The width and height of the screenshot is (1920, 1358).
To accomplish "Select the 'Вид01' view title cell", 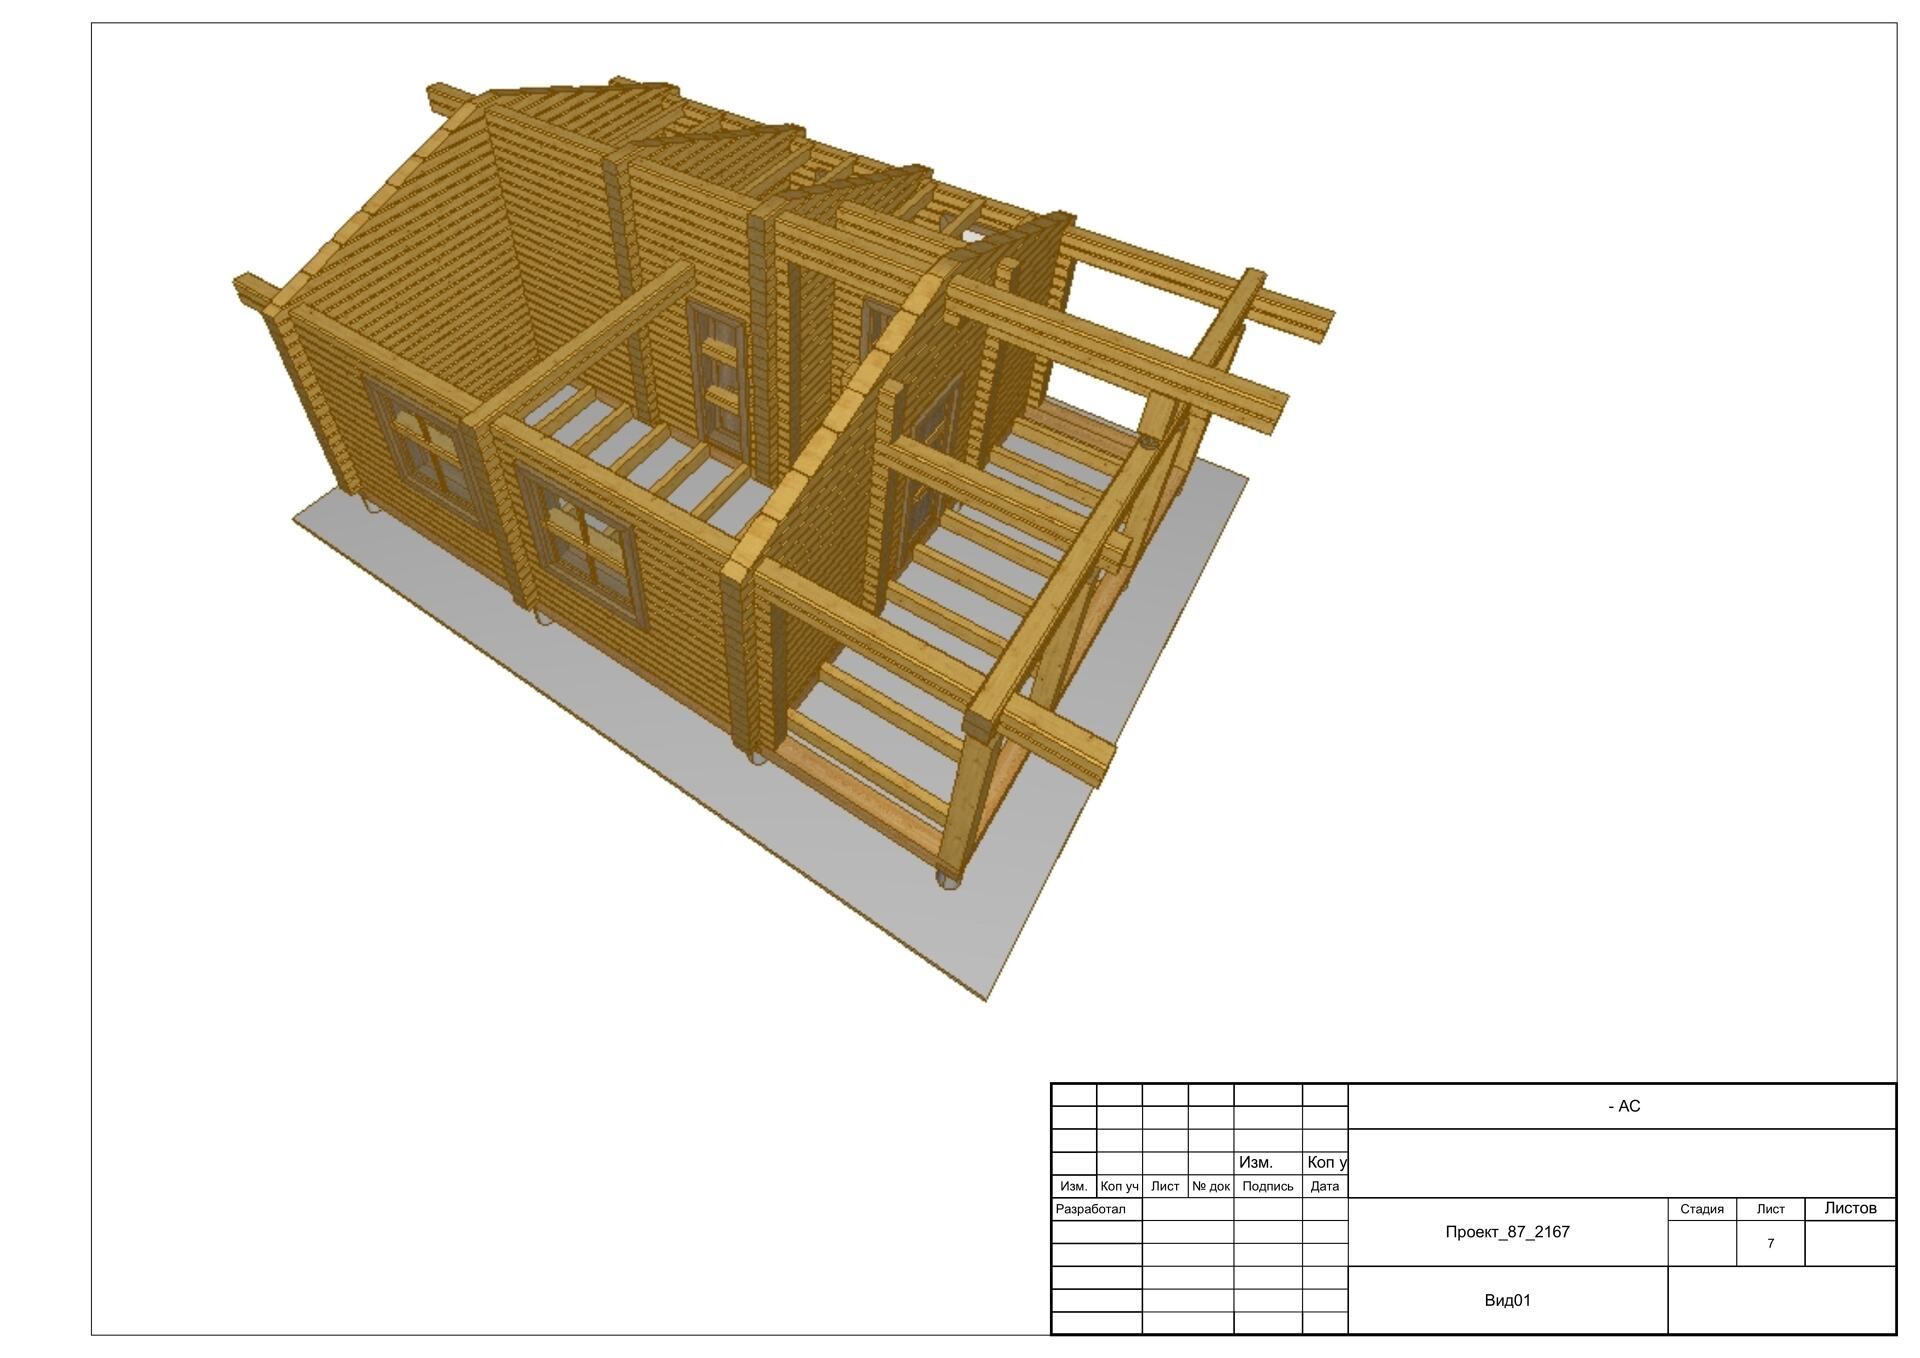I will click(1507, 1300).
